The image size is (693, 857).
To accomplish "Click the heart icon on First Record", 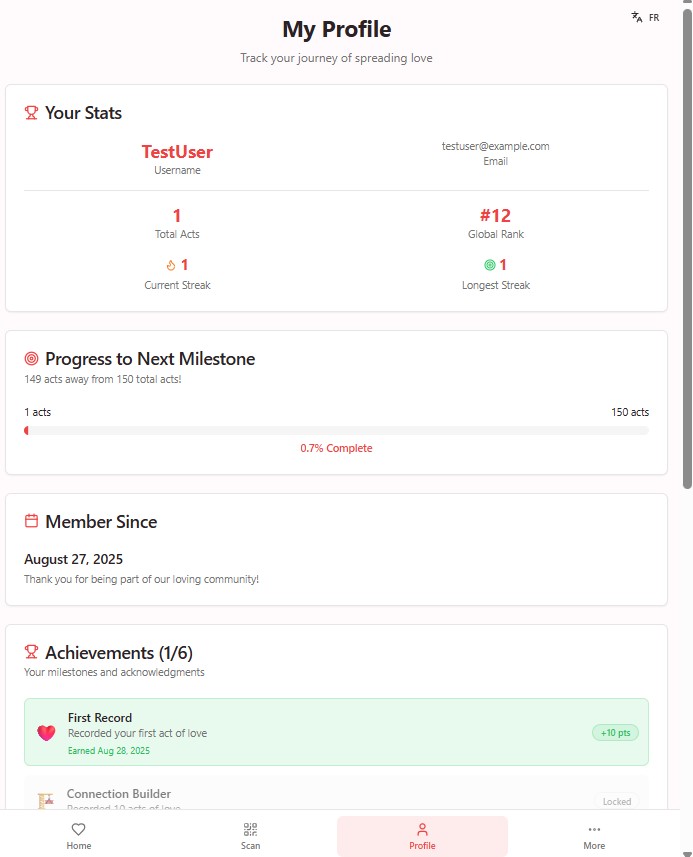I will [46, 732].
